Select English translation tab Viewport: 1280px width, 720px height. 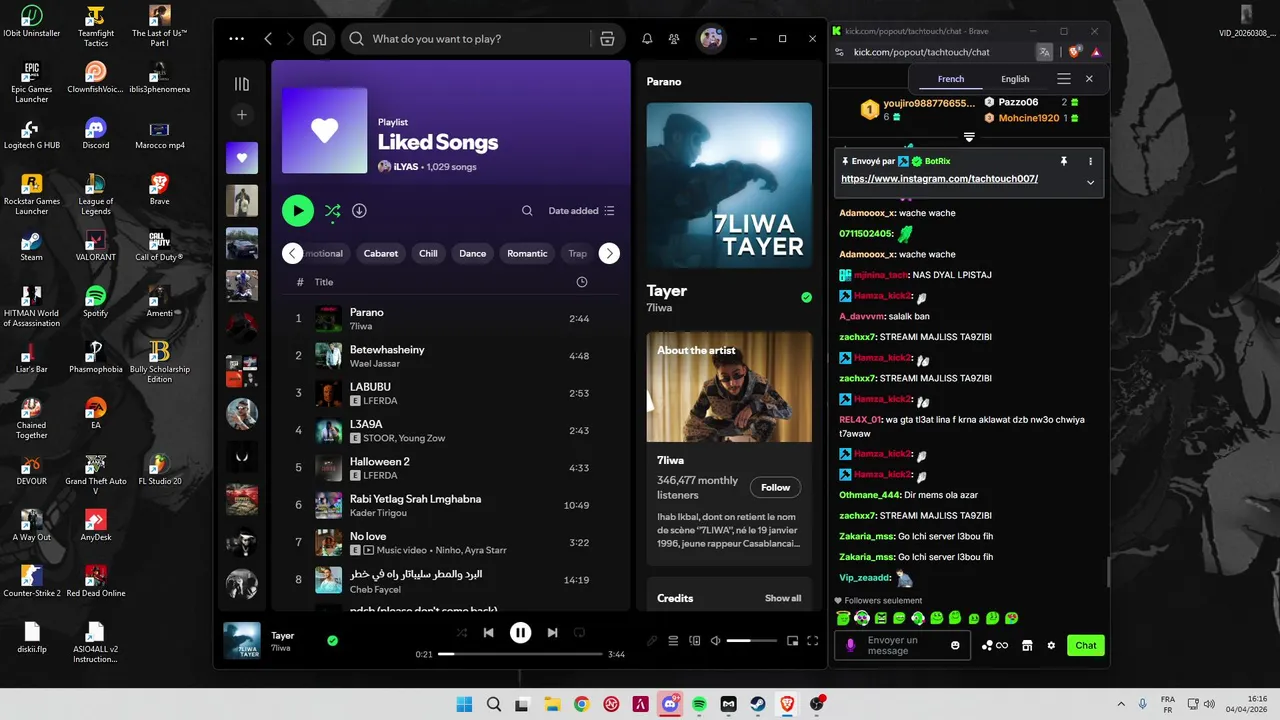tap(1015, 79)
